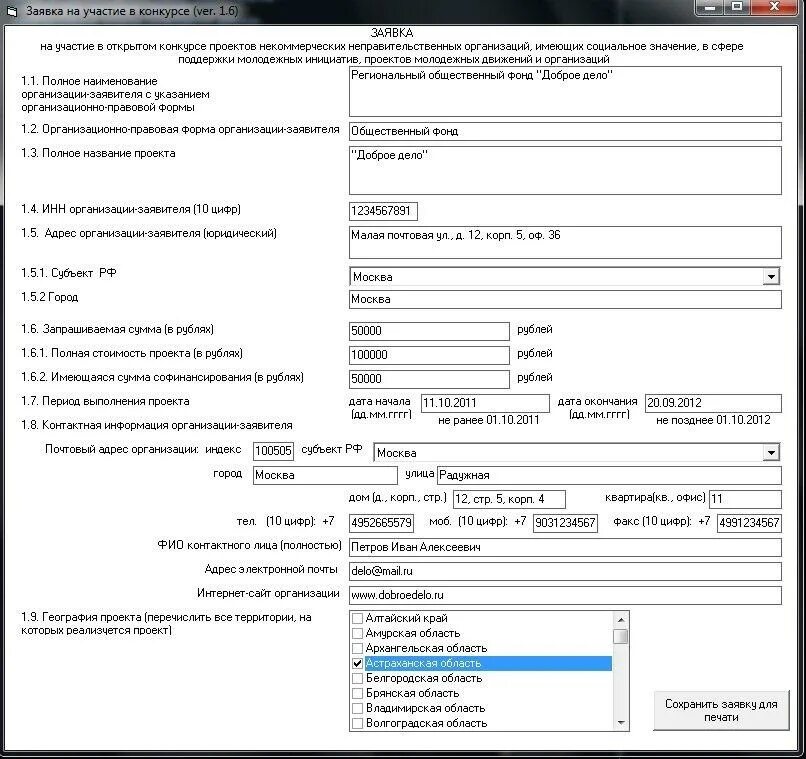Check the Волгоградская область checkbox
Viewport: 806px width, 759px height.
(357, 723)
